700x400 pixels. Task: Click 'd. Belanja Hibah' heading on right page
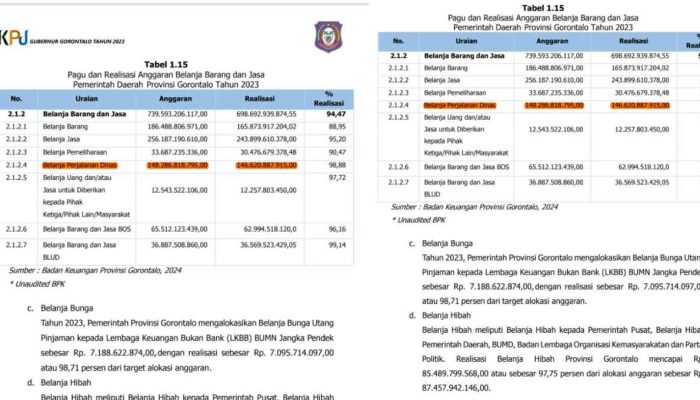pyautogui.click(x=440, y=316)
